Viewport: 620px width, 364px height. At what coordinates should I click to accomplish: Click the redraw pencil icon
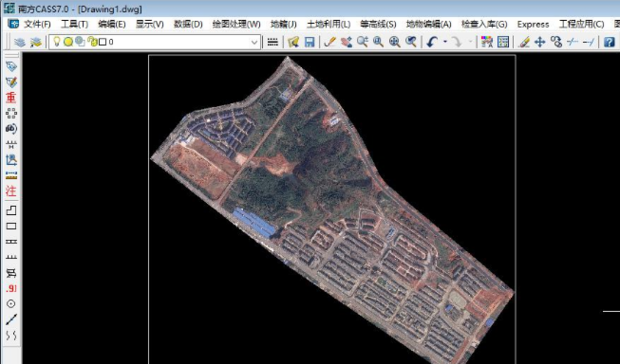(329, 42)
